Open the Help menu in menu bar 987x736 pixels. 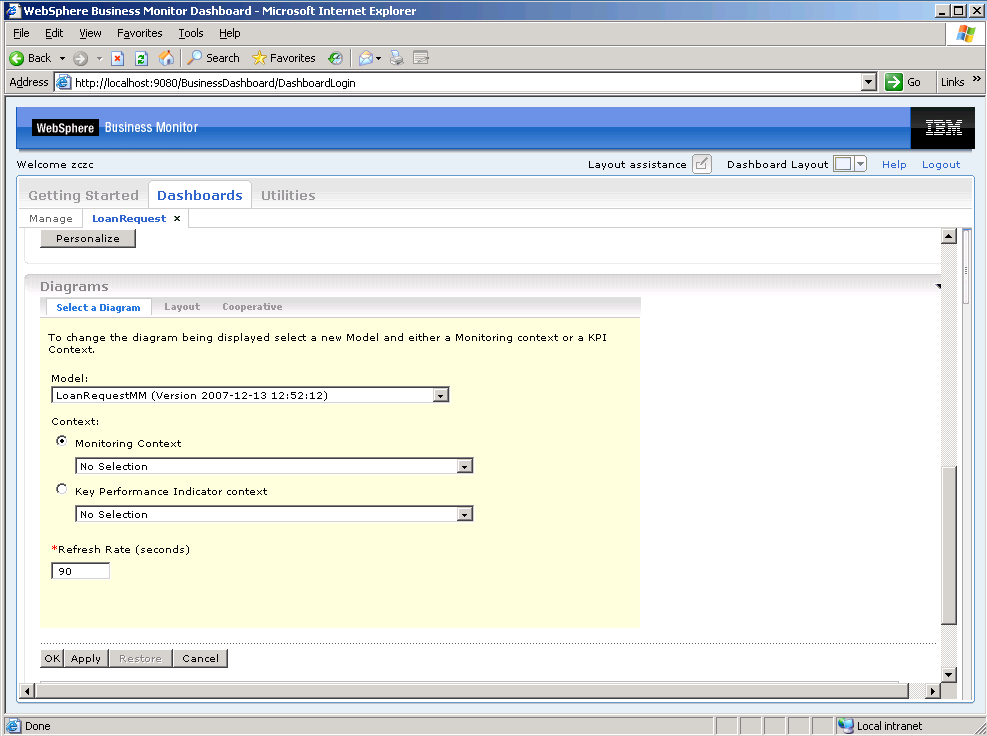click(230, 33)
